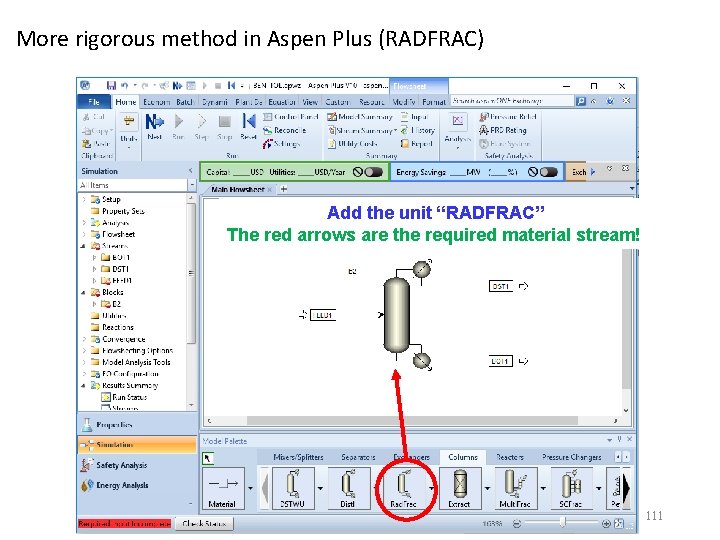Click the flowsheet horizontal scrollbar
The width and height of the screenshot is (720, 540).
pyautogui.click(x=412, y=421)
